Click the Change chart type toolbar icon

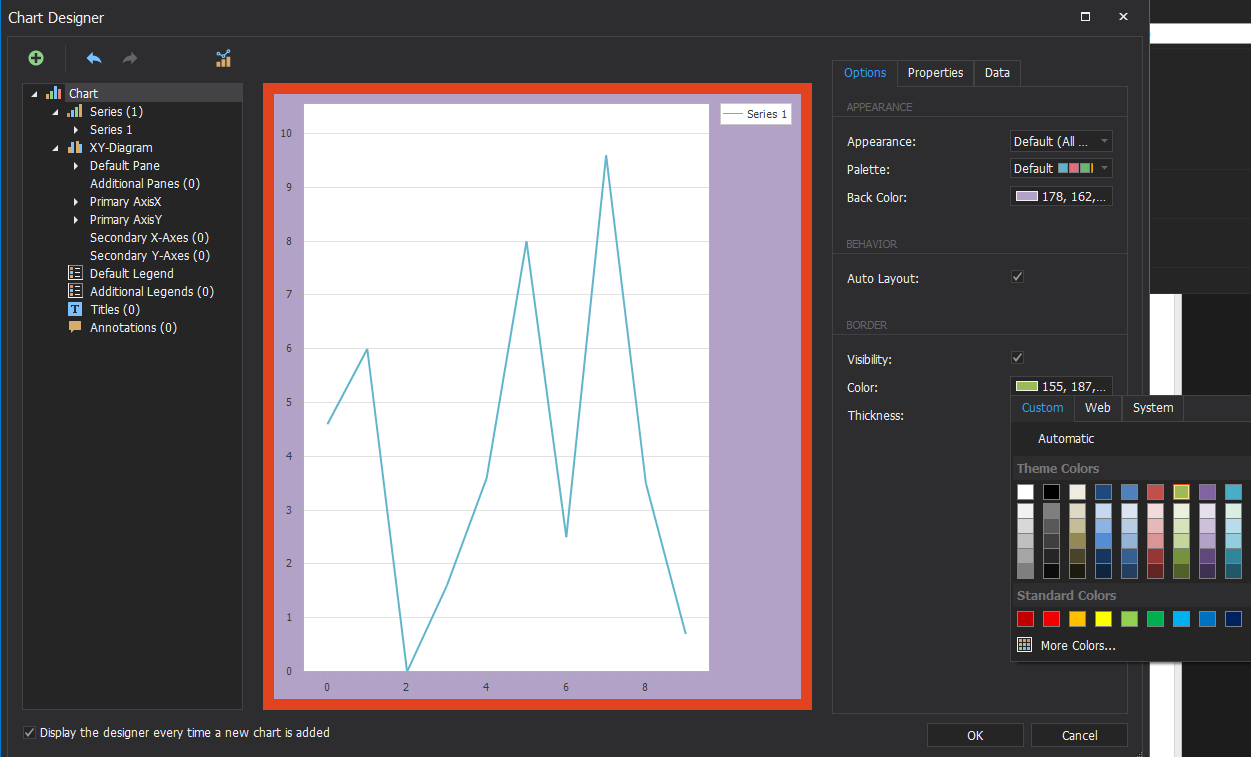[x=223, y=58]
